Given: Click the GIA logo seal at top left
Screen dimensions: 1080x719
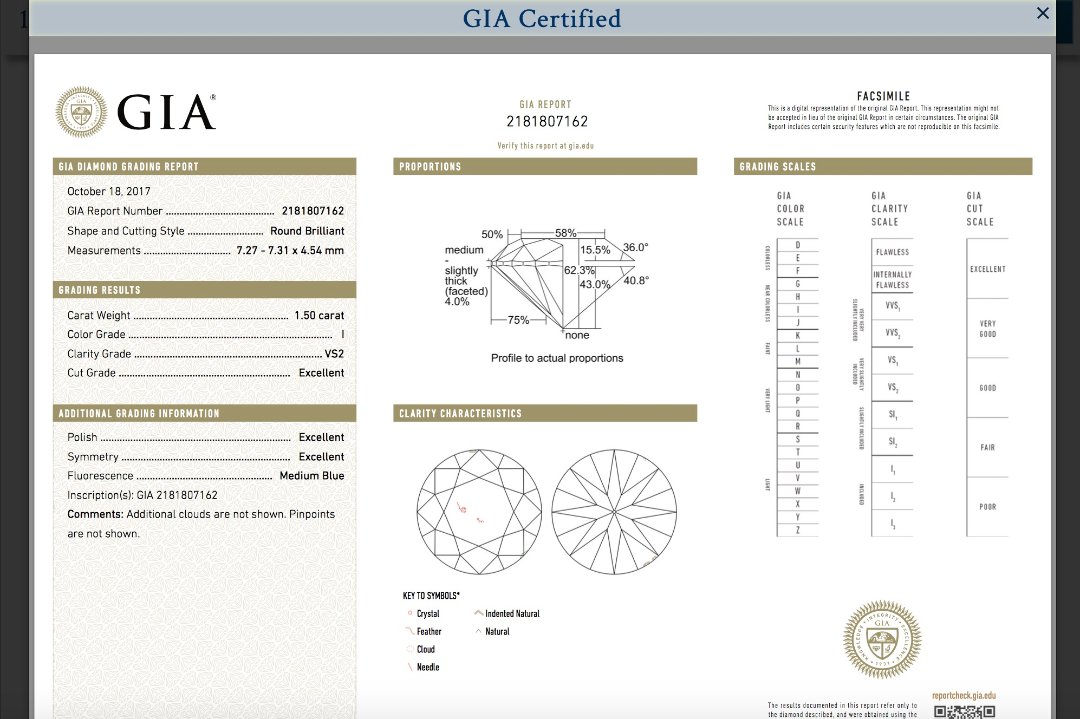Looking at the screenshot, I should [x=81, y=111].
